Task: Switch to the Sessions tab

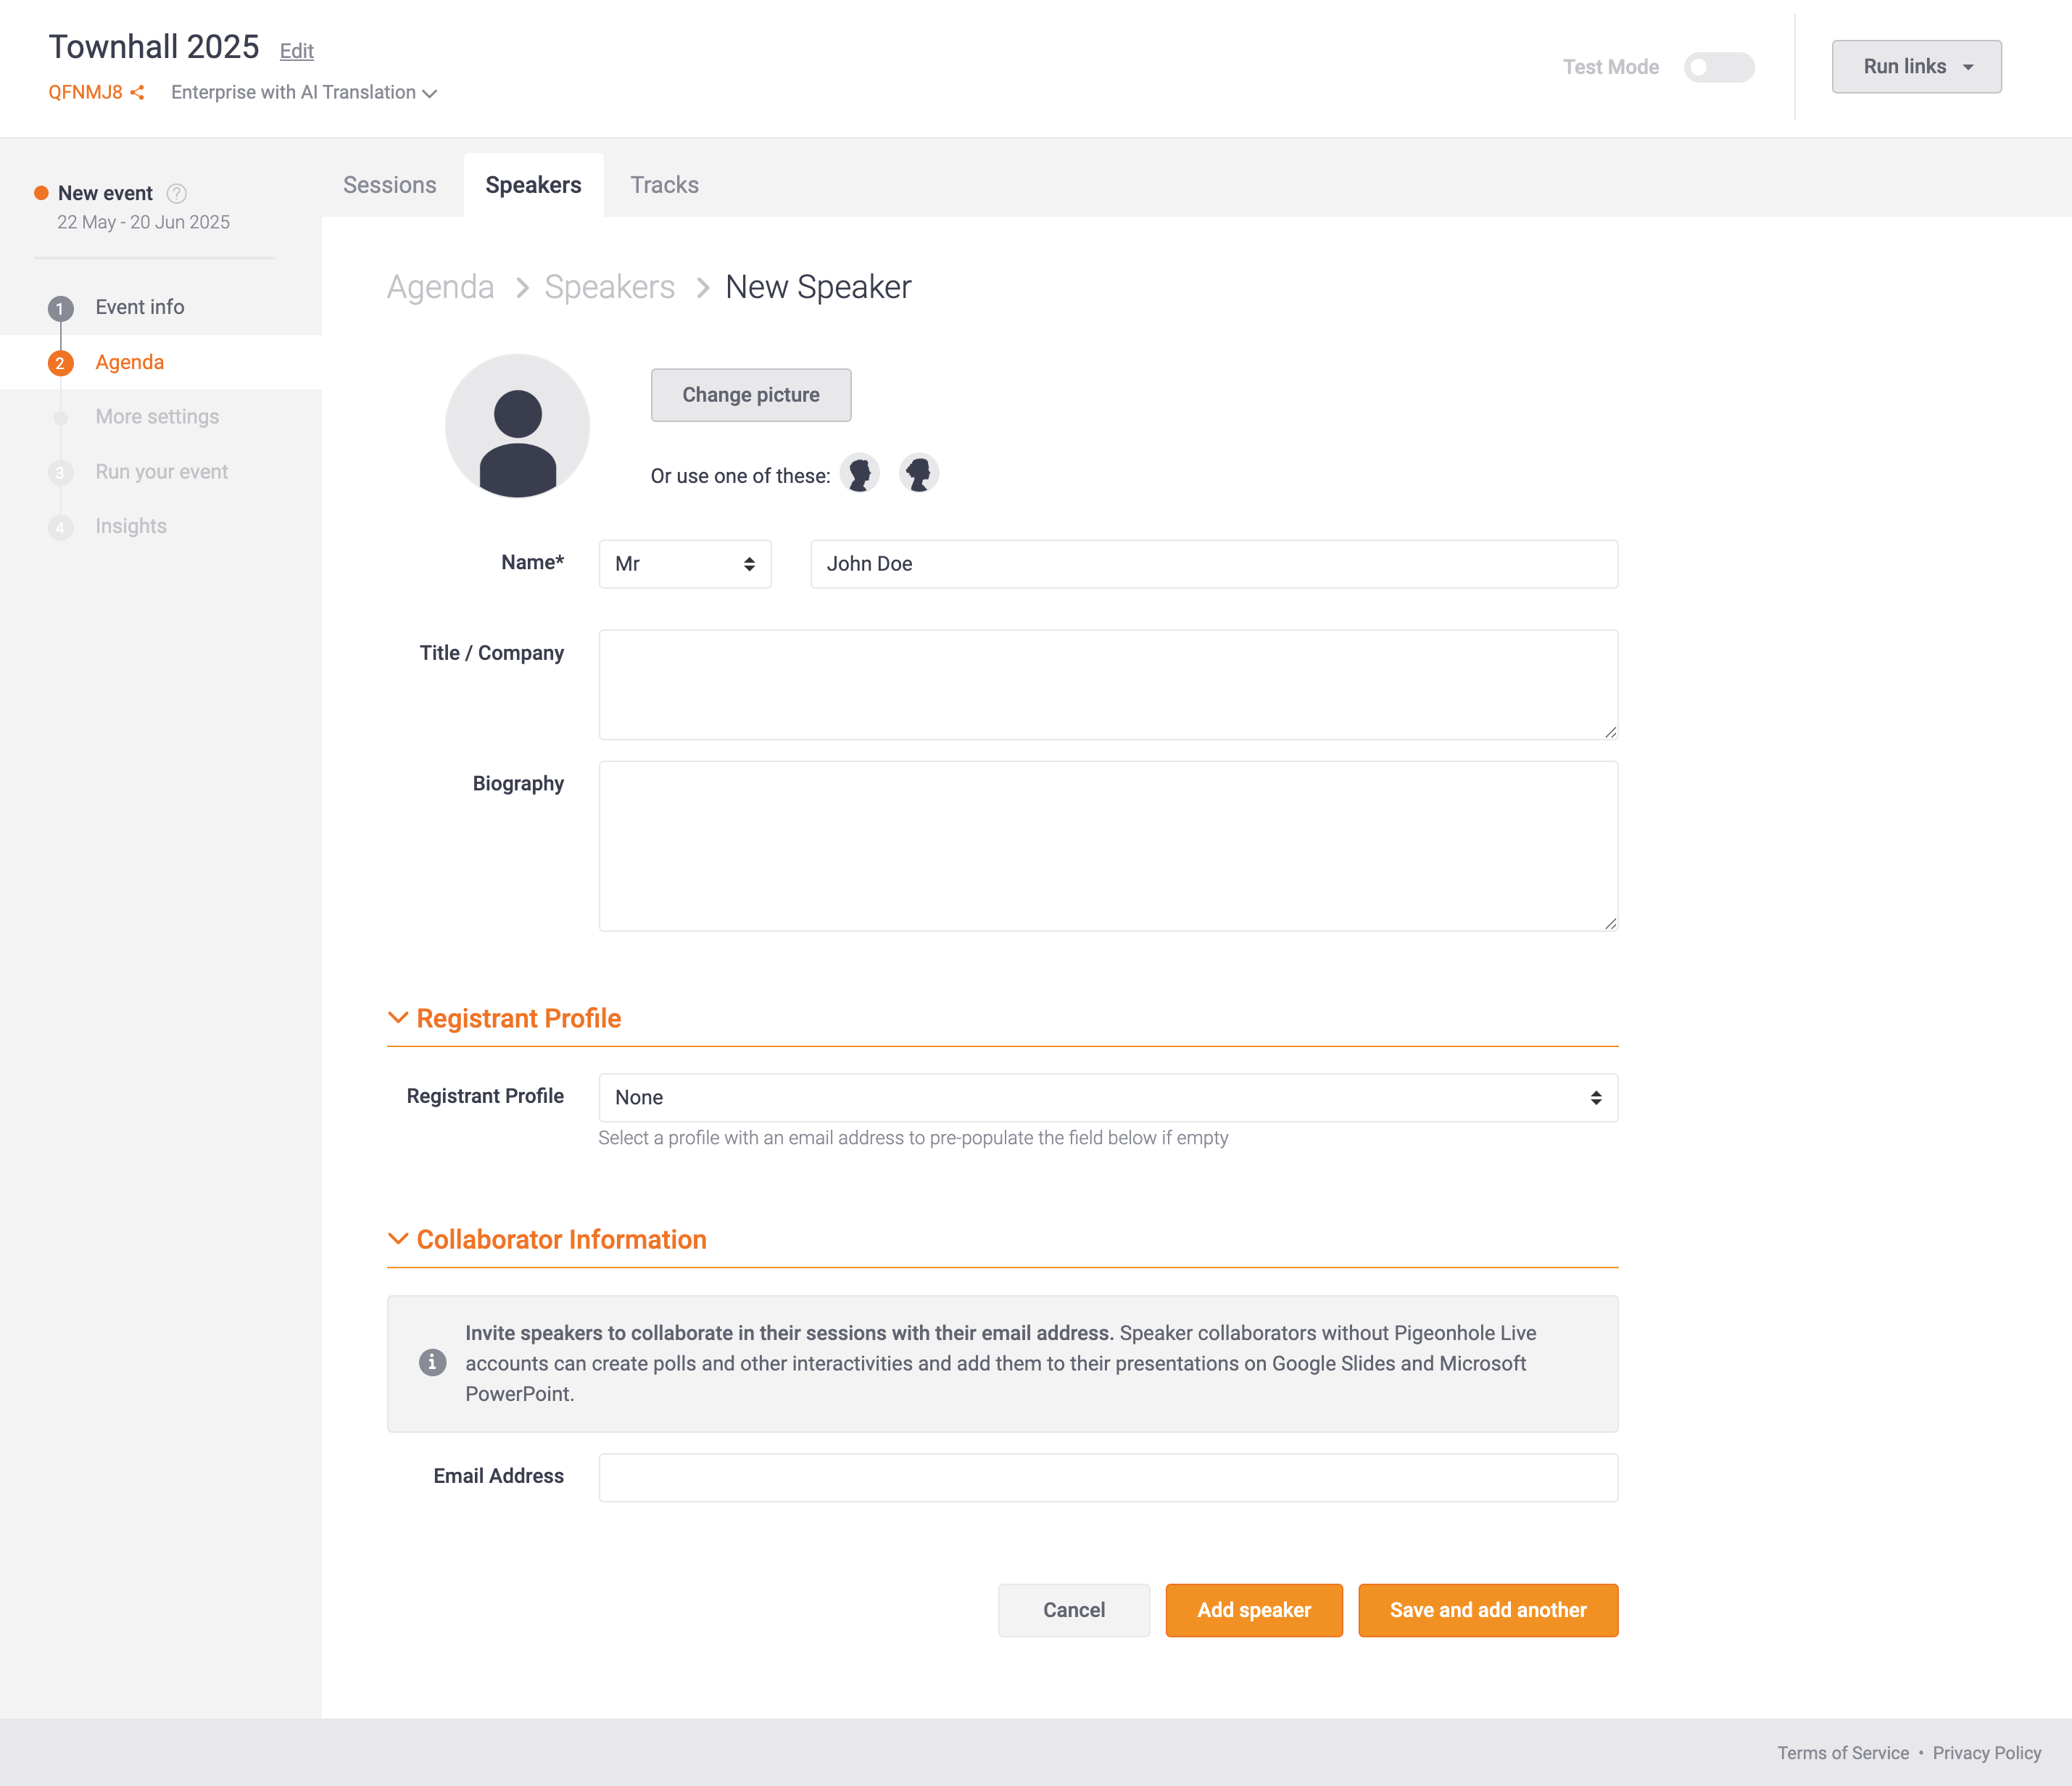Action: [x=390, y=185]
